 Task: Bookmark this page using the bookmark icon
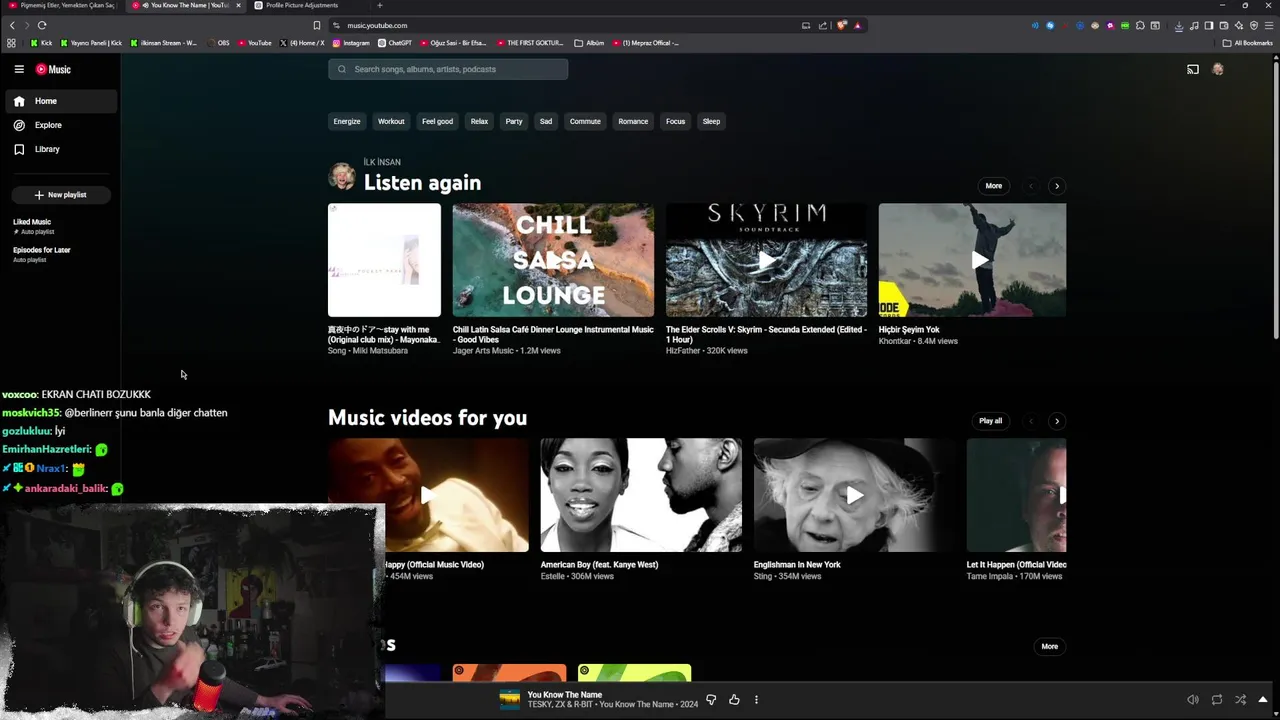point(317,25)
